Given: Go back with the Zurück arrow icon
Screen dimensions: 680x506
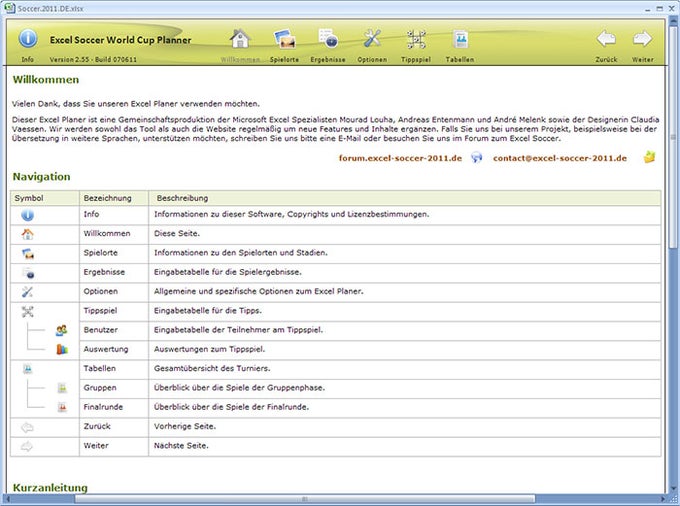Looking at the screenshot, I should (606, 39).
